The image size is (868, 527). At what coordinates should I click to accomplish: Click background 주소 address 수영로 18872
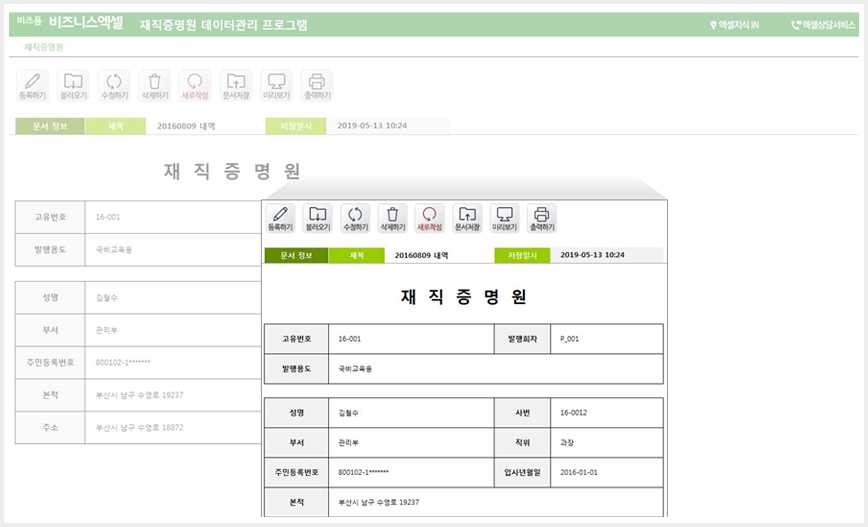(140, 427)
